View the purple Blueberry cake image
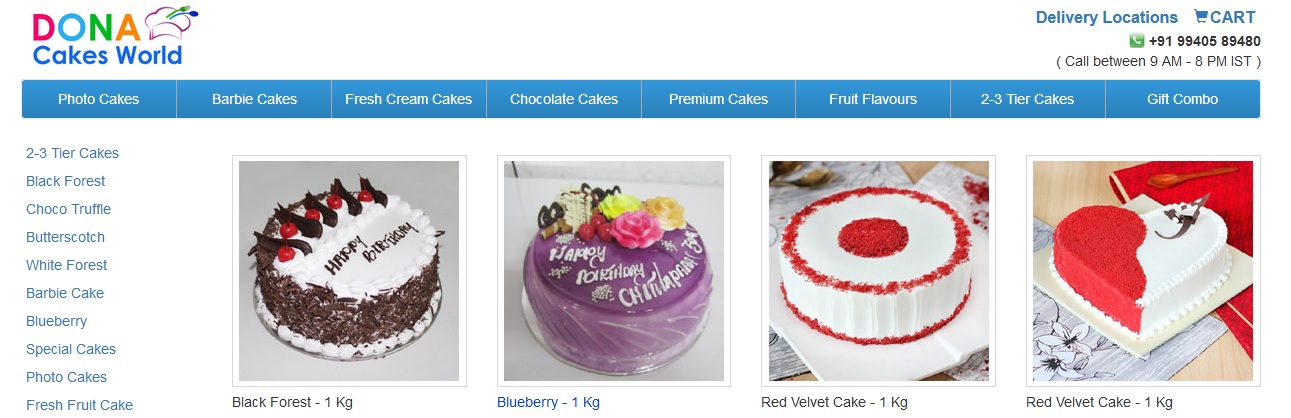1291x418 pixels. (x=614, y=271)
